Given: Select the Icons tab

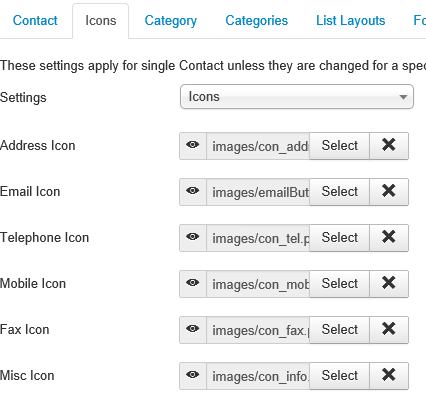Looking at the screenshot, I should pos(101,21).
